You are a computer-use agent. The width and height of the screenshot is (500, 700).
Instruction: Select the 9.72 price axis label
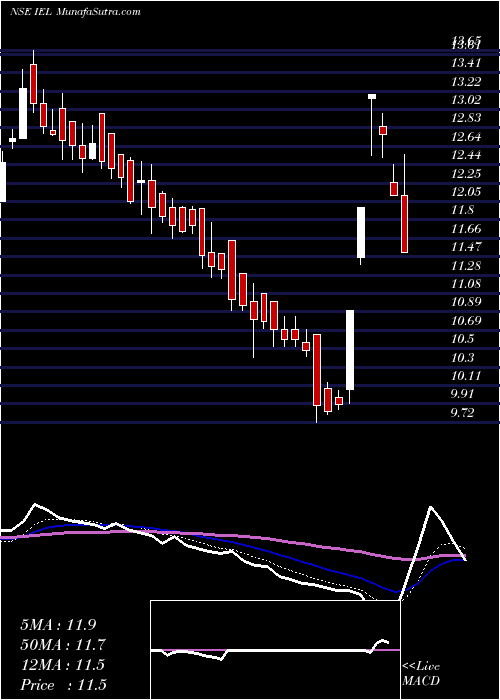pyautogui.click(x=462, y=413)
